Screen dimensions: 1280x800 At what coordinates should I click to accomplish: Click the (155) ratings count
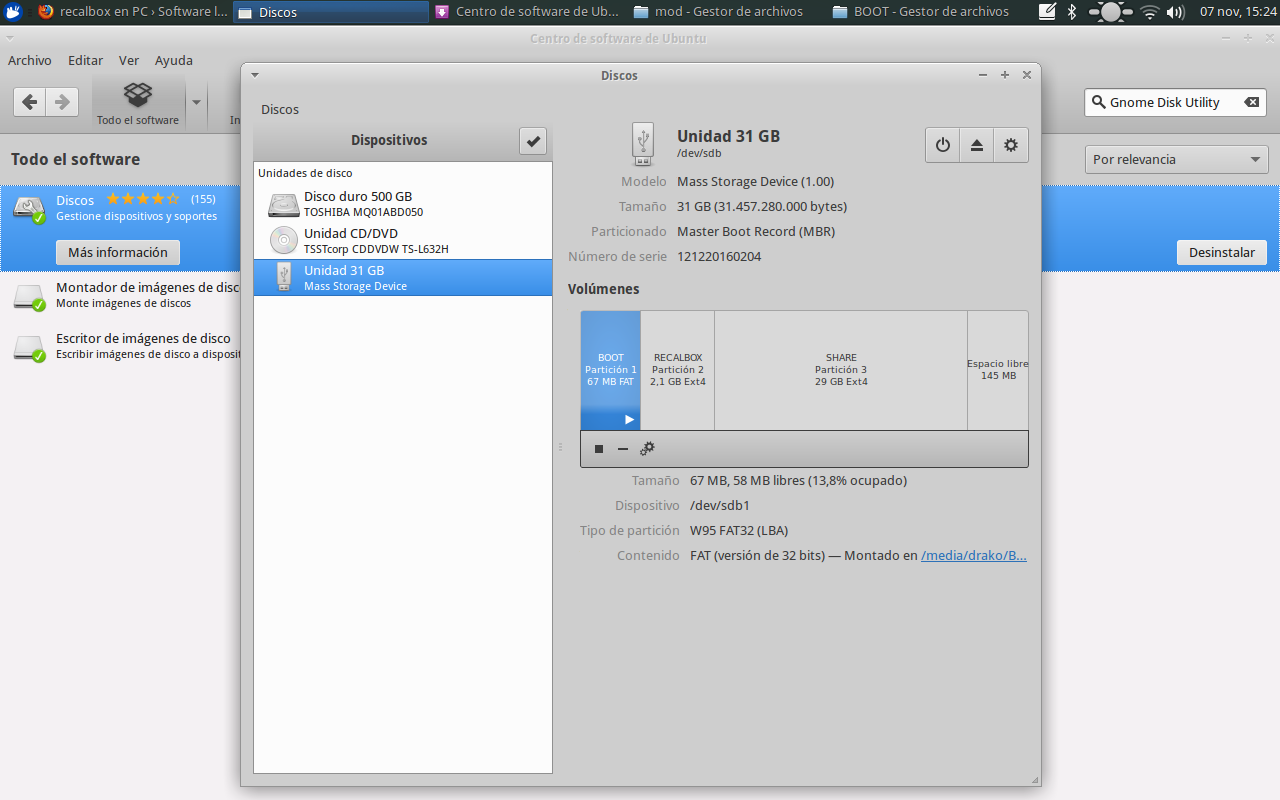pos(203,199)
